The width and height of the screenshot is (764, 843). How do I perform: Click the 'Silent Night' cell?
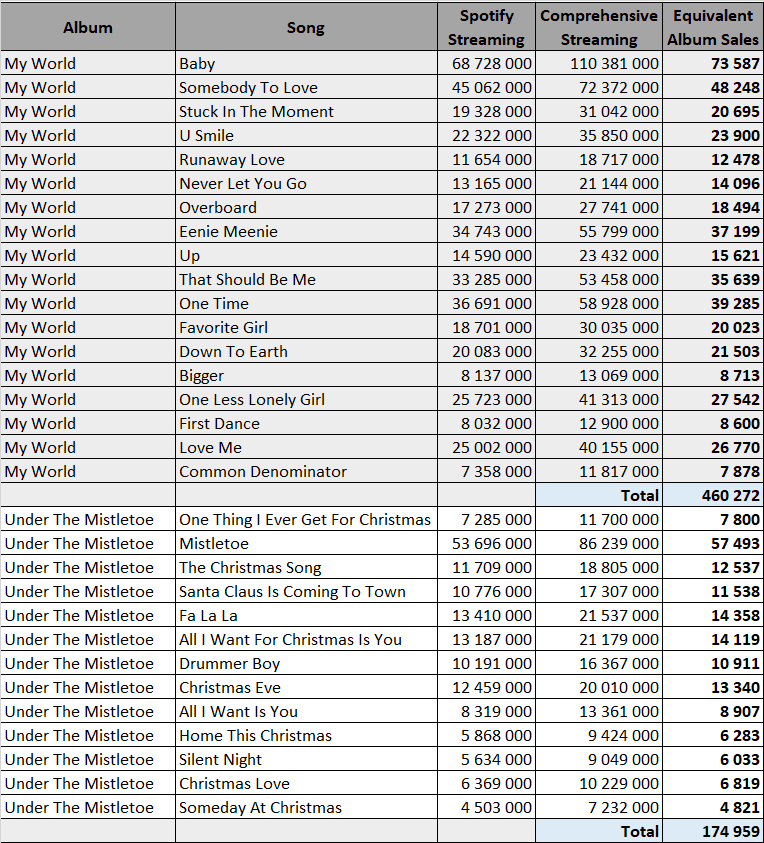306,760
